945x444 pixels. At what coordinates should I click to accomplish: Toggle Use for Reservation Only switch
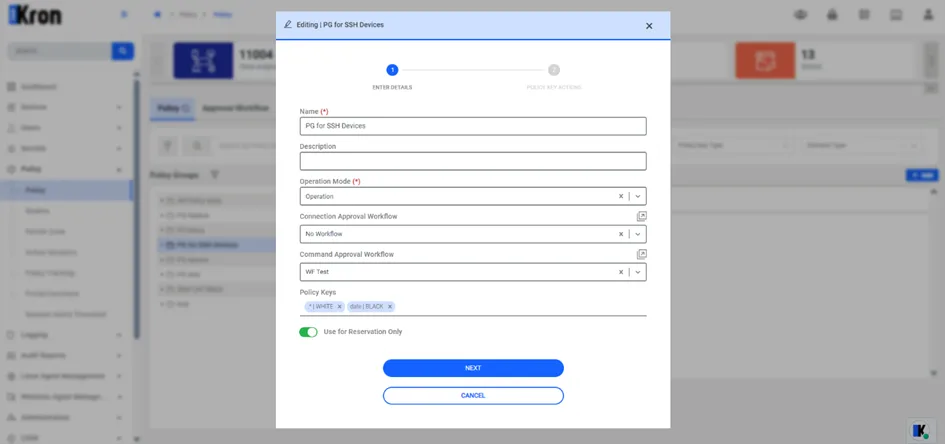pos(308,332)
